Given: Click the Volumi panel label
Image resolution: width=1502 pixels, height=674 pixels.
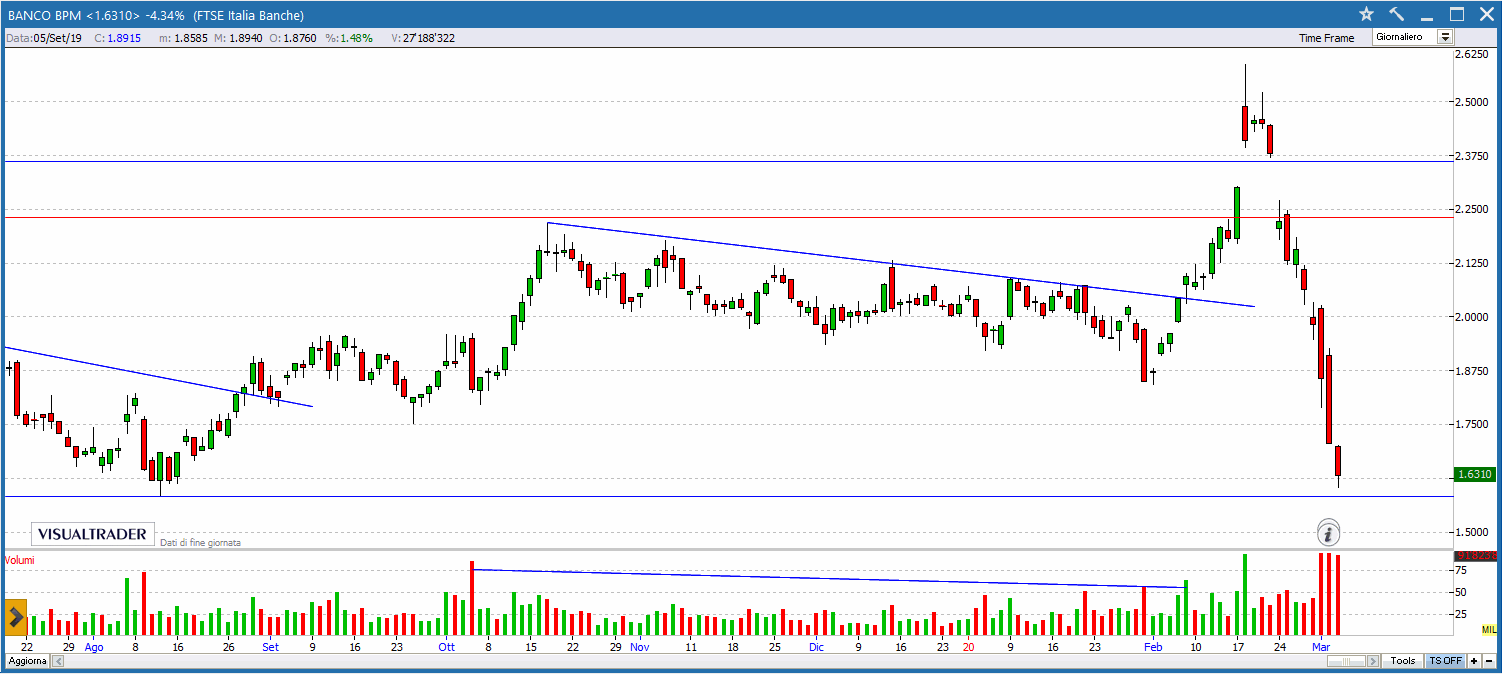Looking at the screenshot, I should [20, 560].
